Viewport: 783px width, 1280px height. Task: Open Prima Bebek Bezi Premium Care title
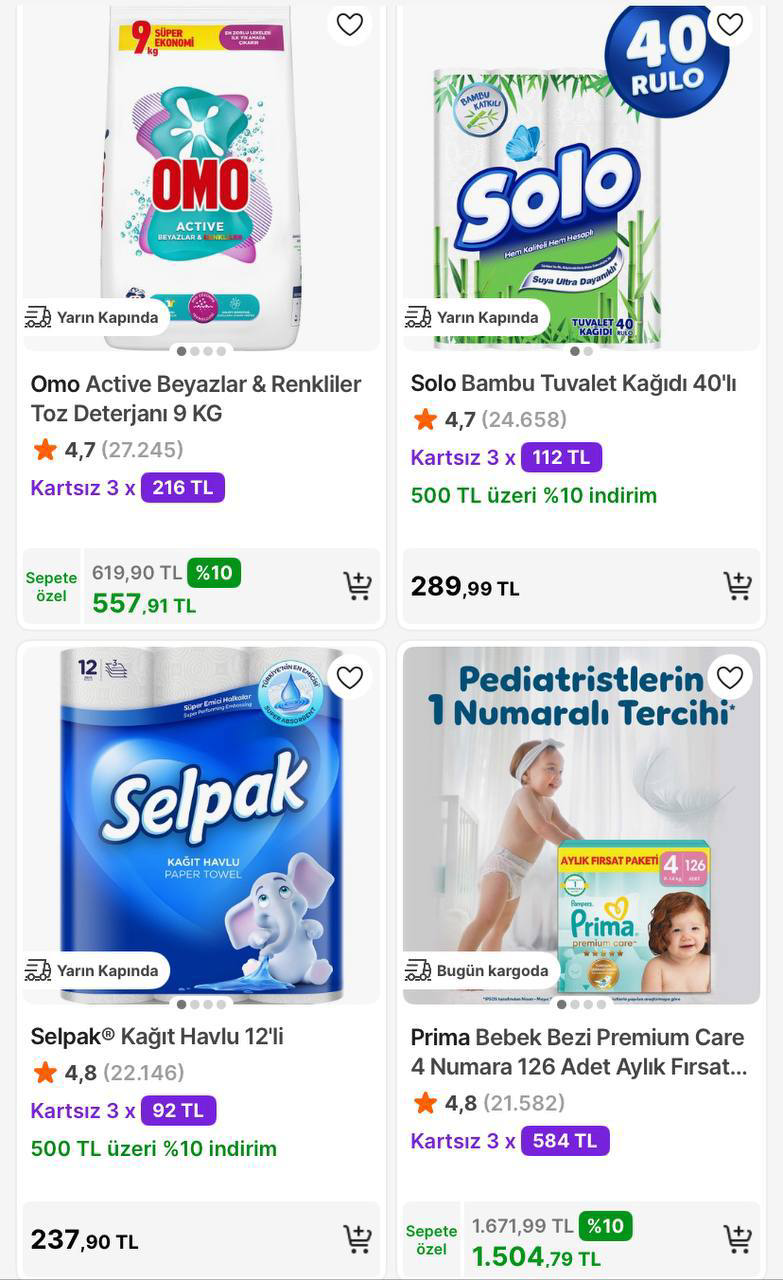(x=577, y=1052)
